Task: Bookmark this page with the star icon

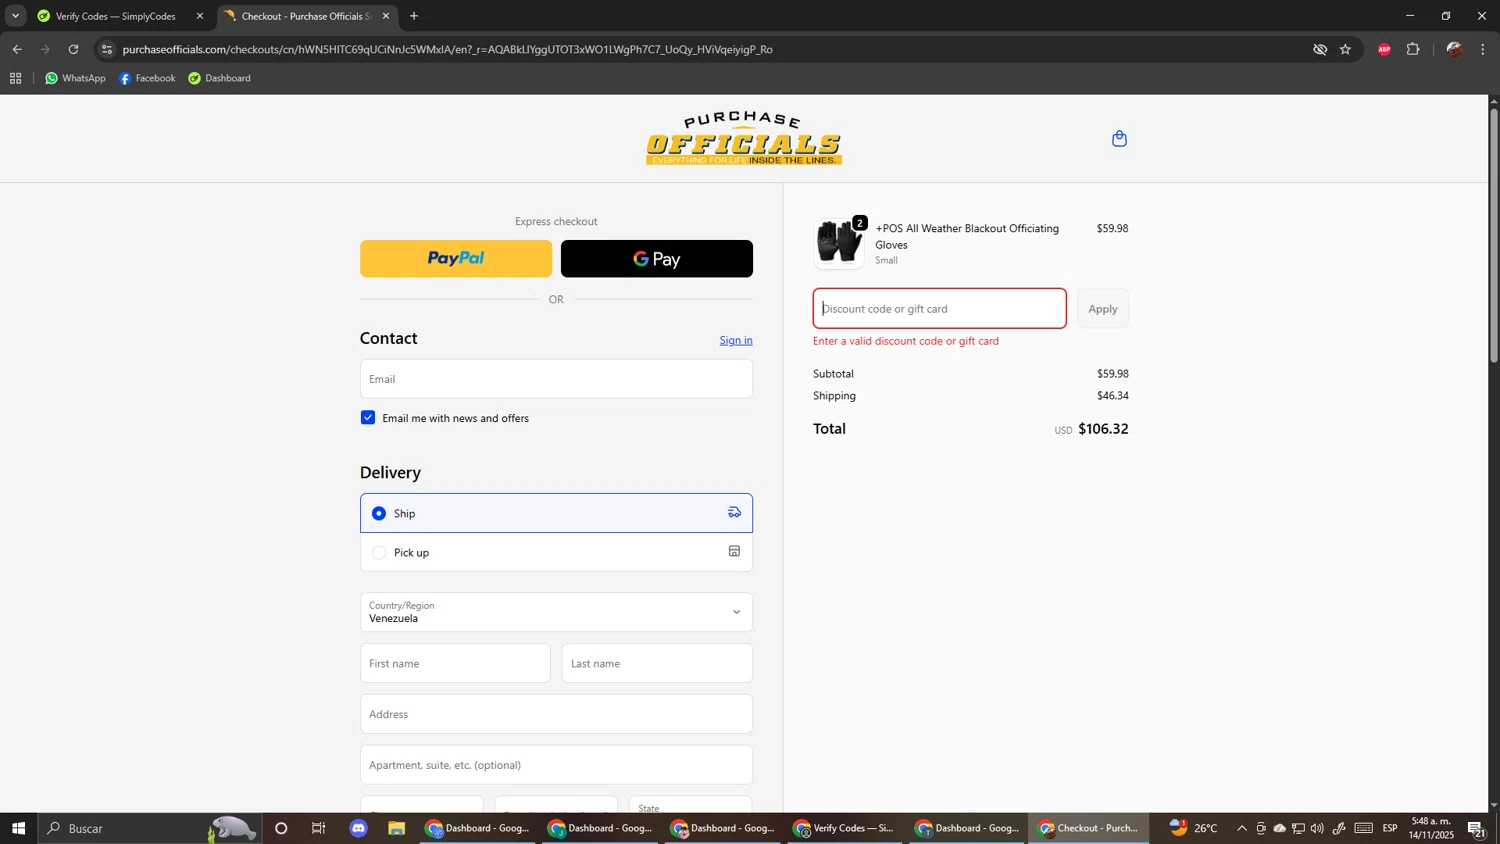Action: tap(1345, 49)
